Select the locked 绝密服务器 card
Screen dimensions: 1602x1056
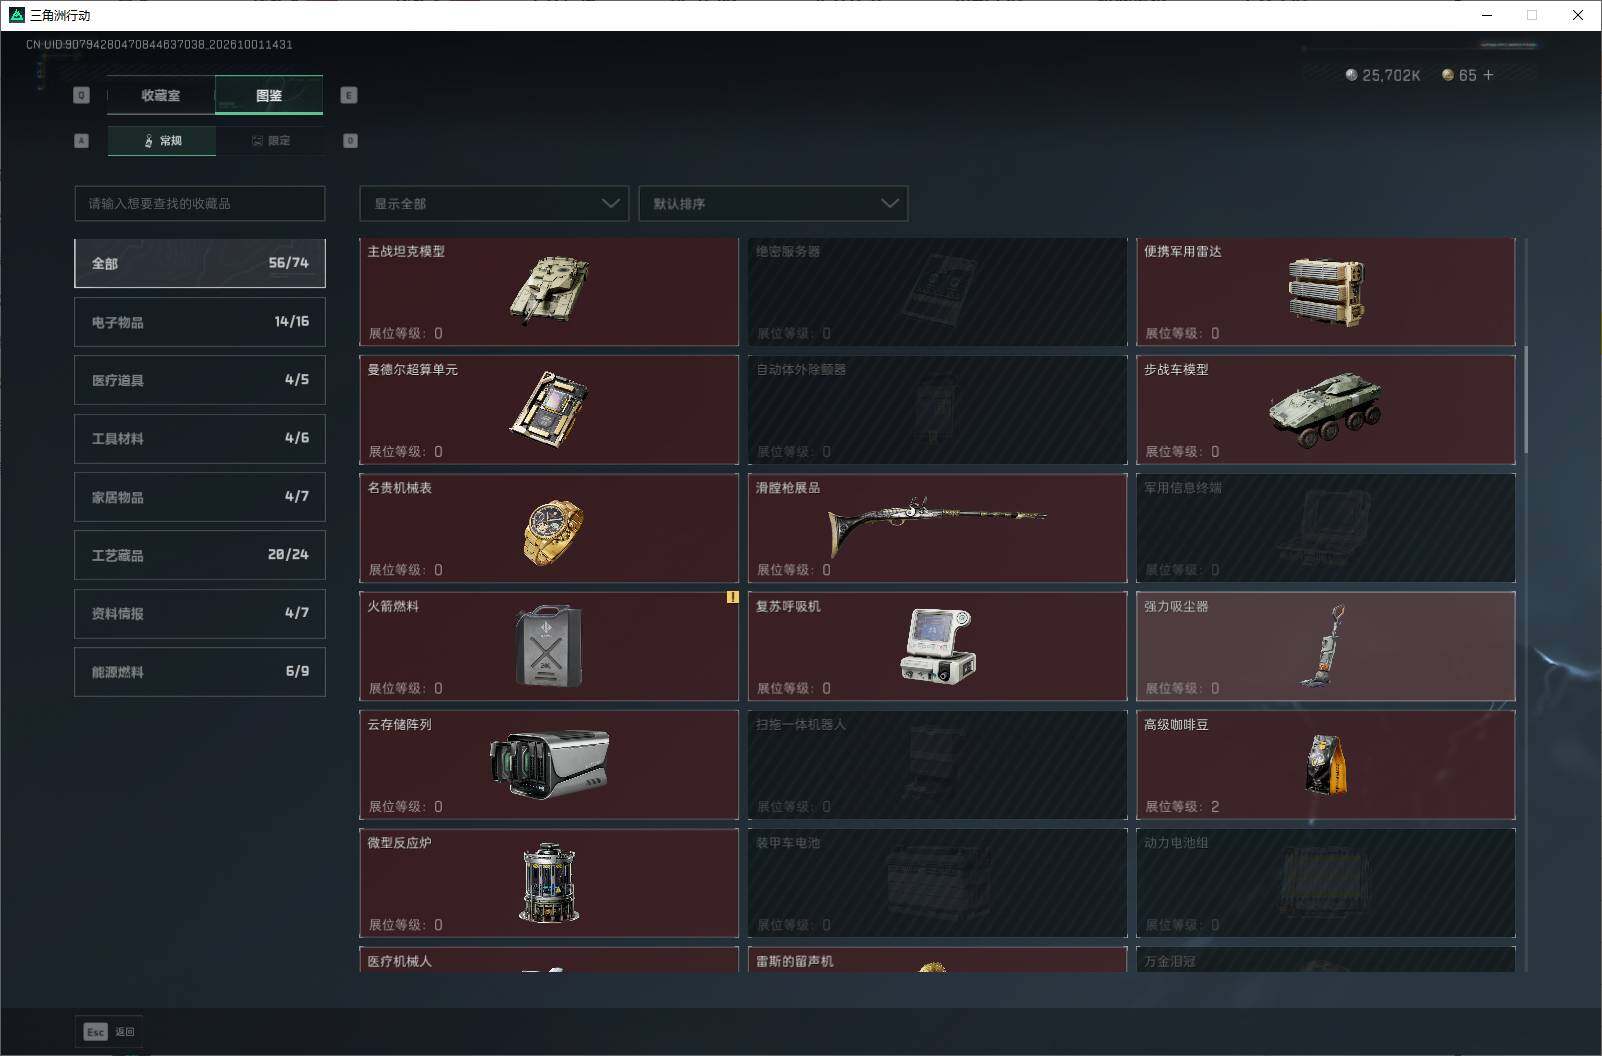(x=937, y=292)
